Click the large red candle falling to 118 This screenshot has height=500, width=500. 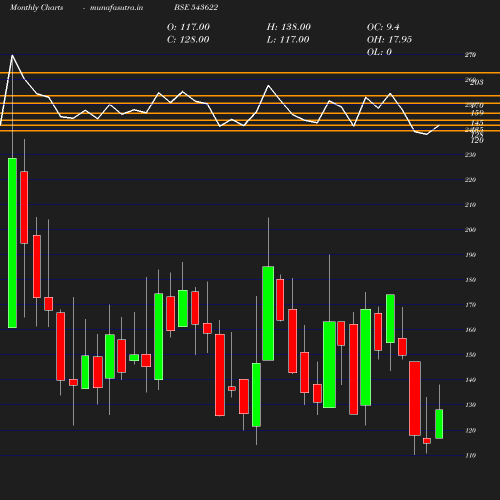click(415, 398)
